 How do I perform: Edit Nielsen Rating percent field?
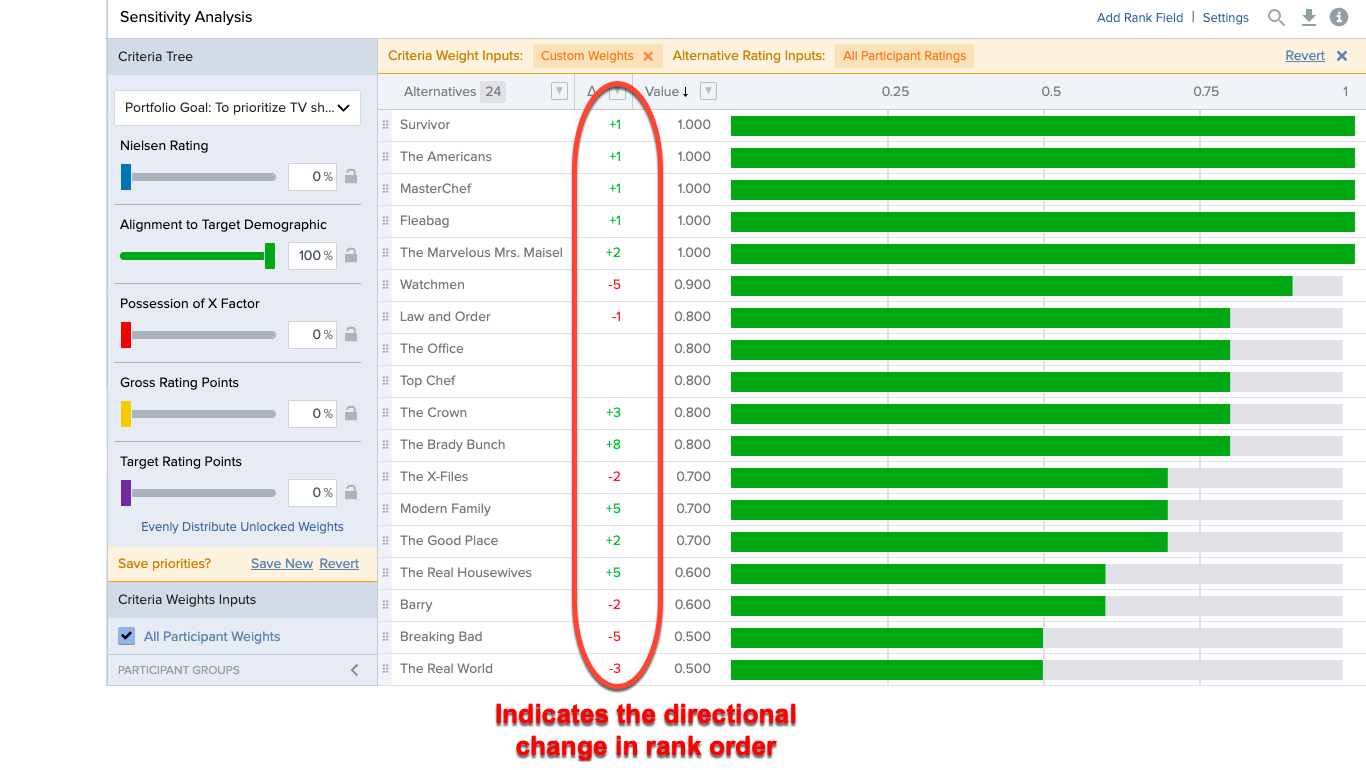pos(312,177)
